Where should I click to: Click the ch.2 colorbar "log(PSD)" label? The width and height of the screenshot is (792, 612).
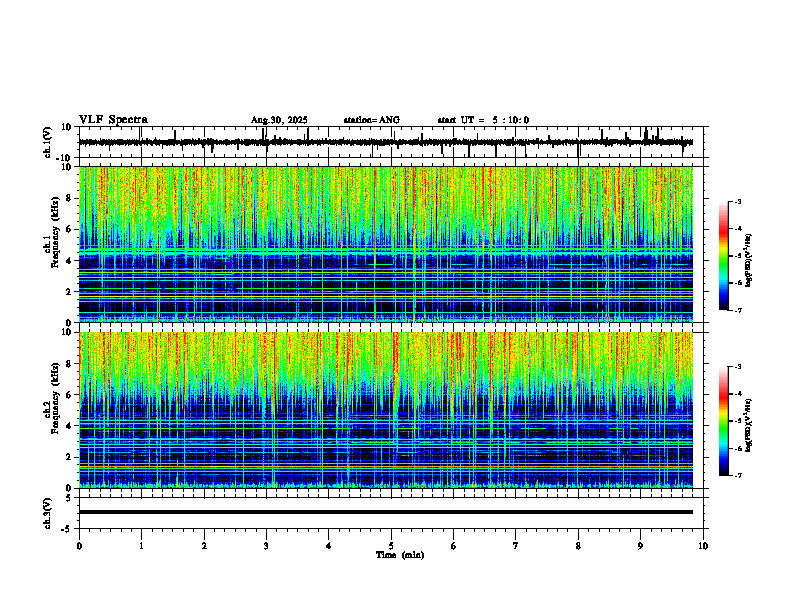coord(749,425)
